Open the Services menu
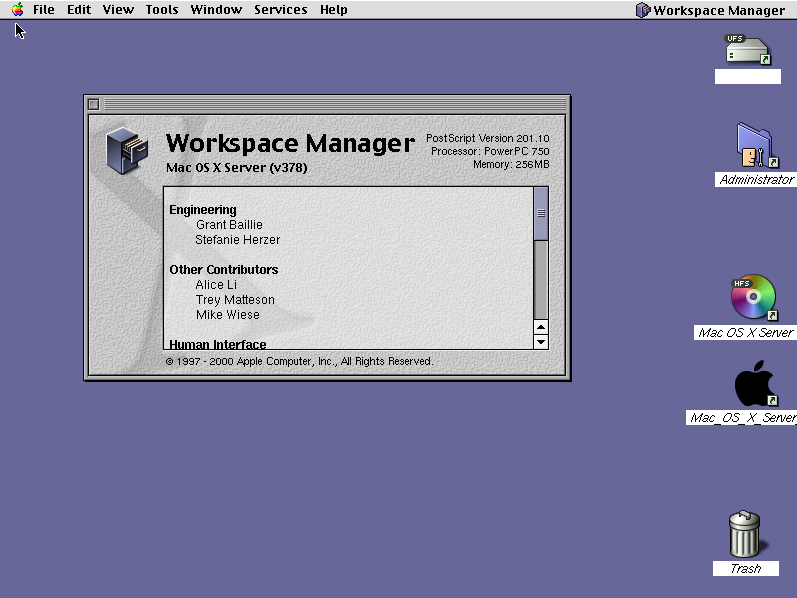The image size is (797, 598). 281,10
